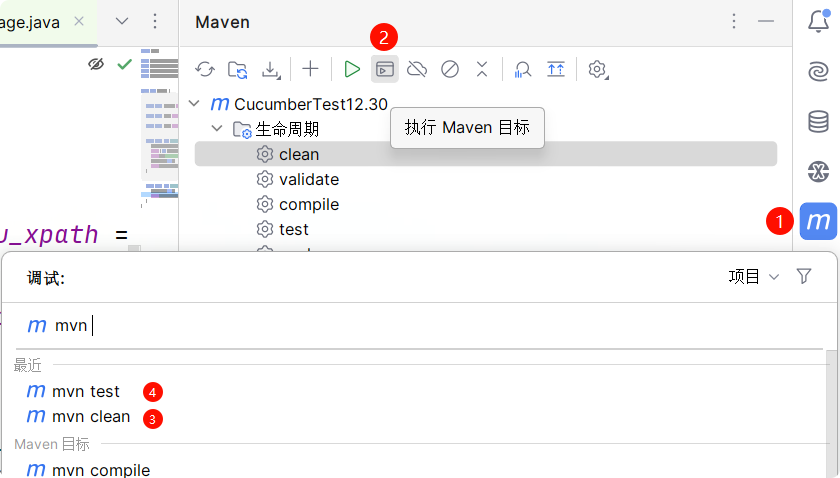Open editor tab options menu
This screenshot has width=840, height=478.
tap(155, 21)
